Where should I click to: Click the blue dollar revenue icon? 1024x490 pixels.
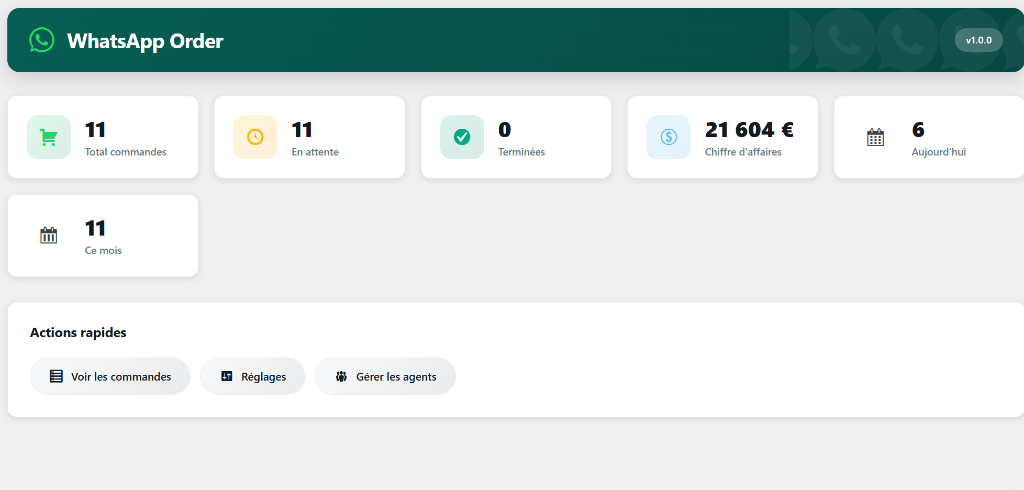click(x=668, y=137)
